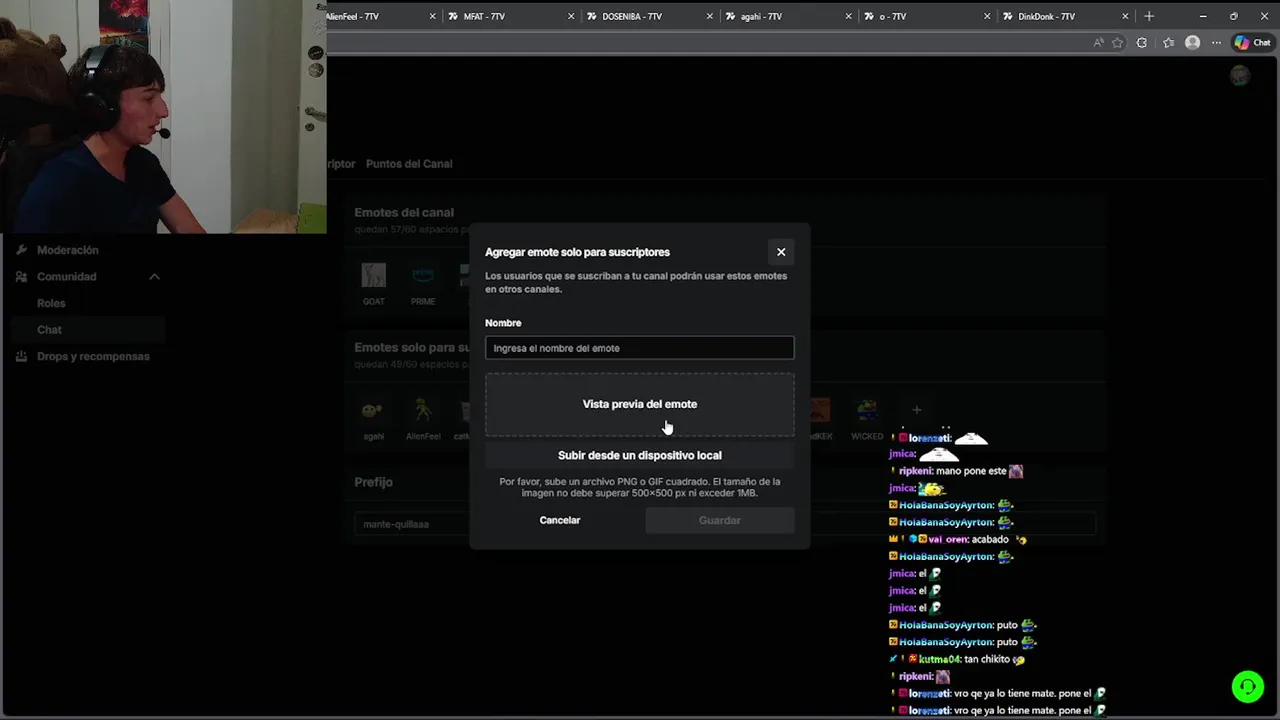Click the Nombre label
1280x720 pixels.
click(x=503, y=323)
